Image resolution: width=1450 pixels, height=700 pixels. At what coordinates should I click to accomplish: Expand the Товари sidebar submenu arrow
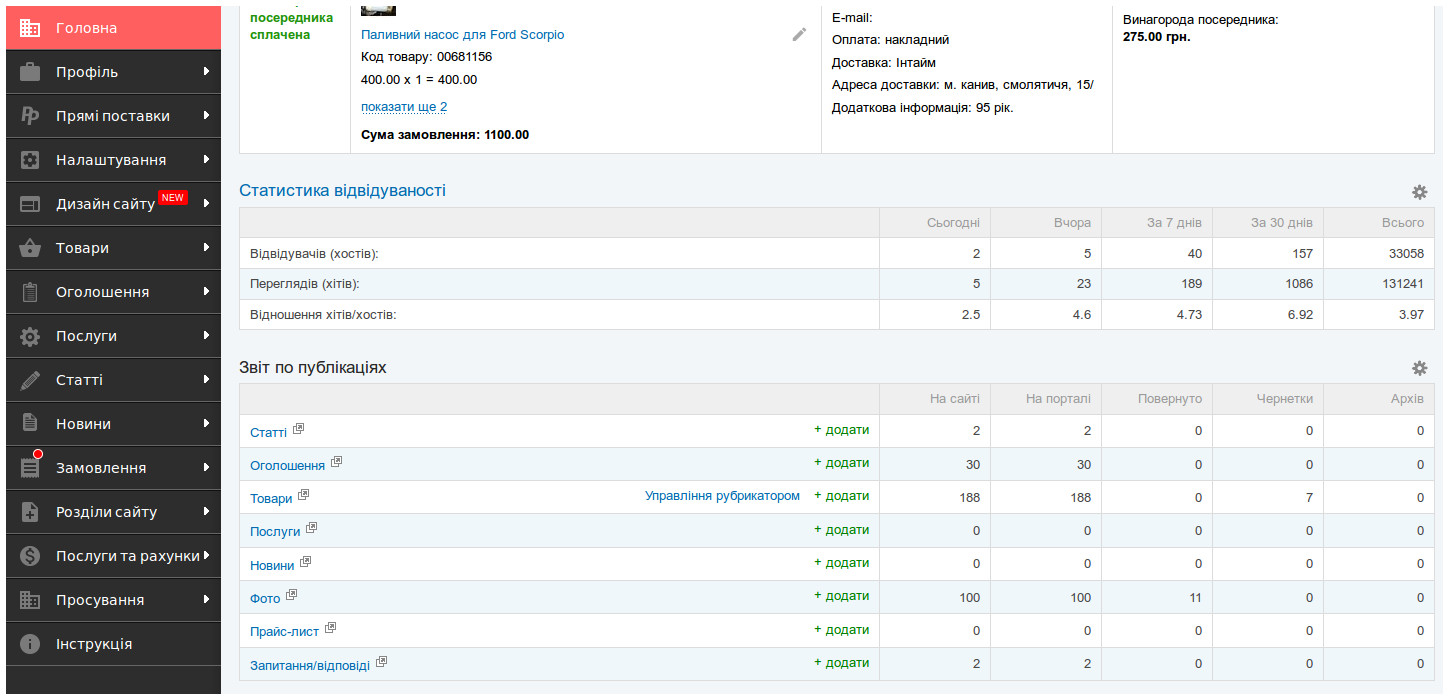pos(206,248)
